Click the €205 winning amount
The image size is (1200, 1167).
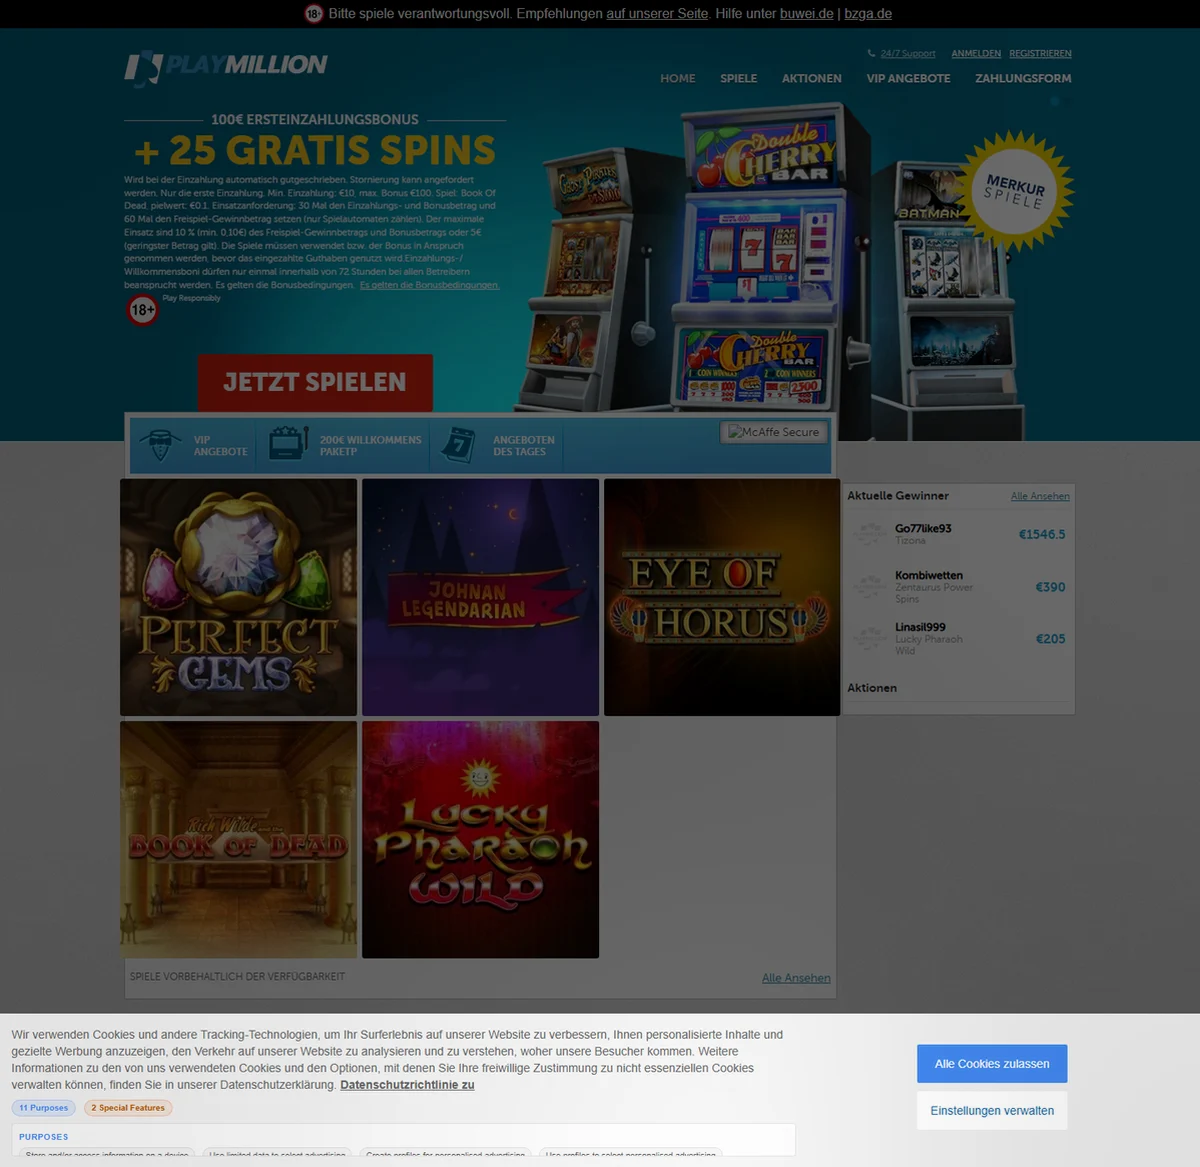(1050, 638)
